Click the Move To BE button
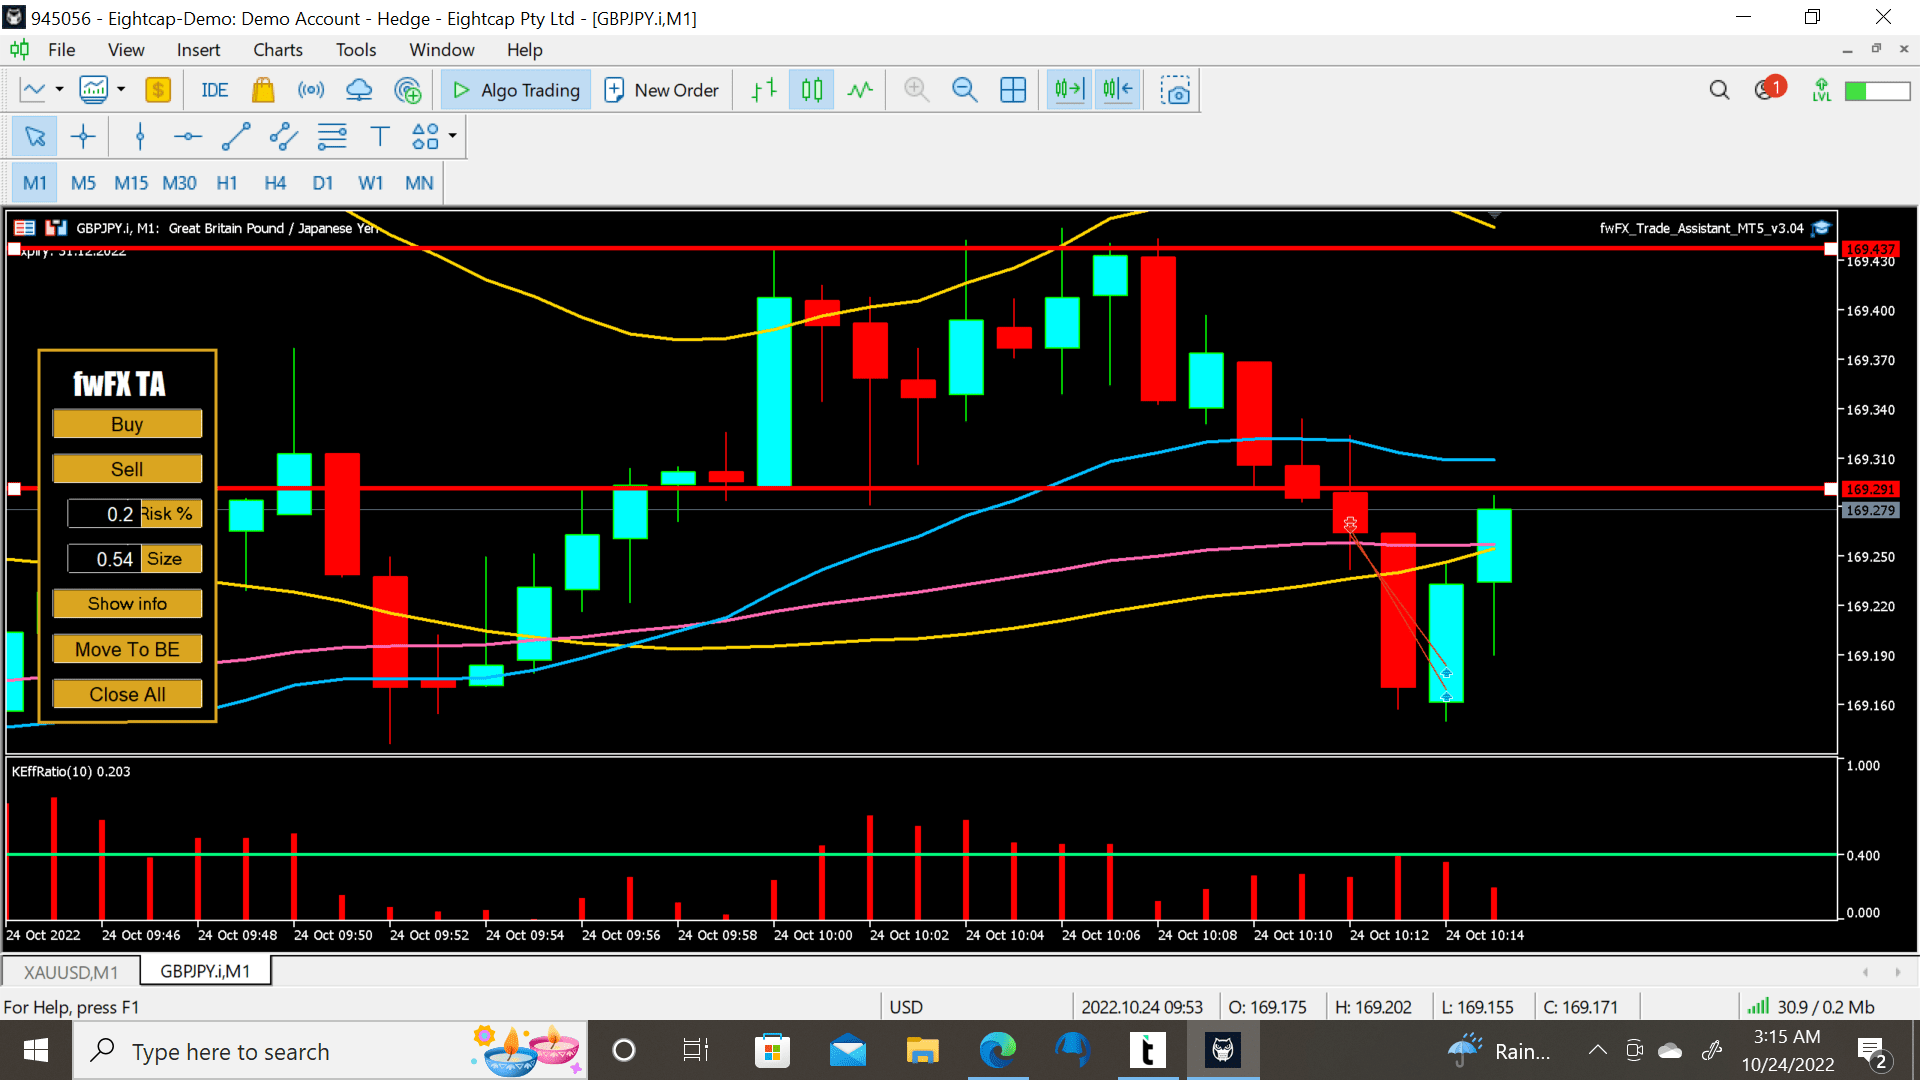Image resolution: width=1920 pixels, height=1080 pixels. pos(127,649)
